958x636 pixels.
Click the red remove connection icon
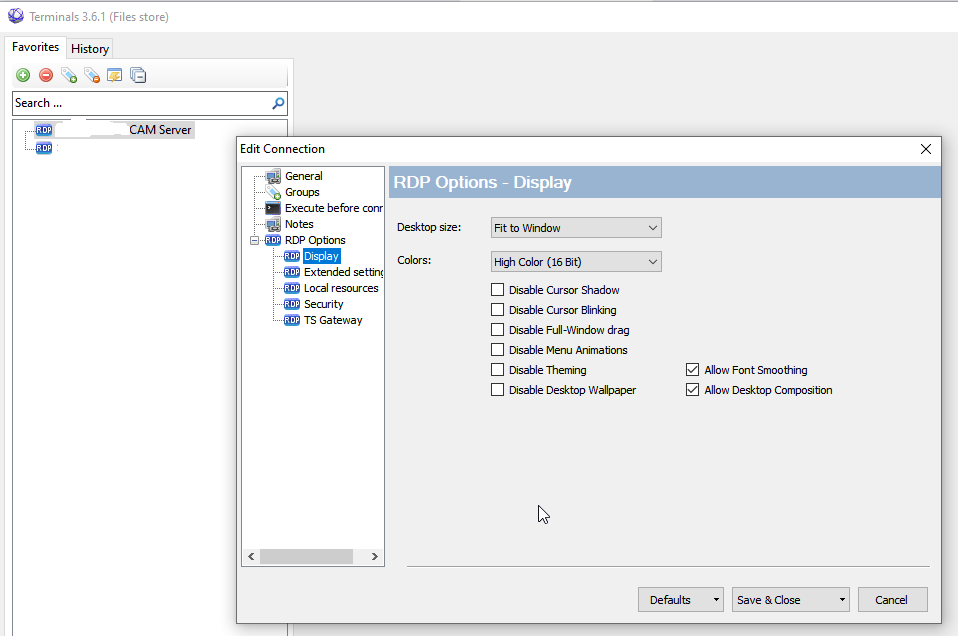[x=46, y=75]
